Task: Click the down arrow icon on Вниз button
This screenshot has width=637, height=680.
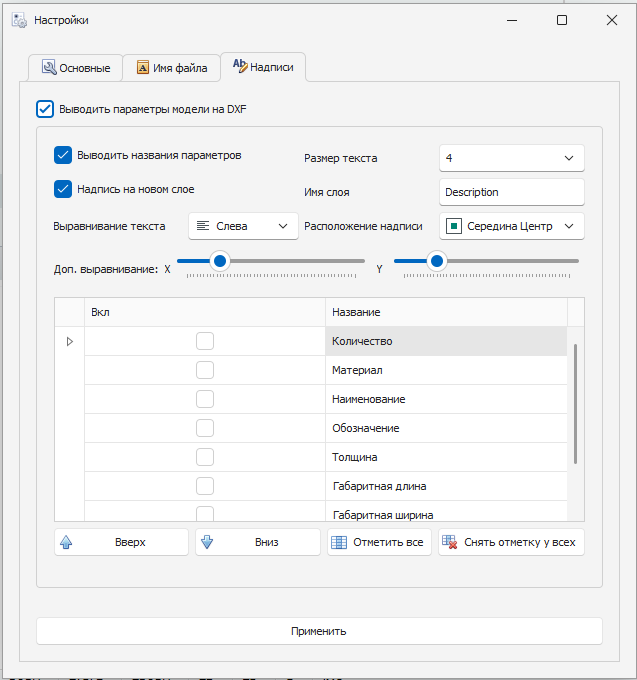Action: [208, 543]
